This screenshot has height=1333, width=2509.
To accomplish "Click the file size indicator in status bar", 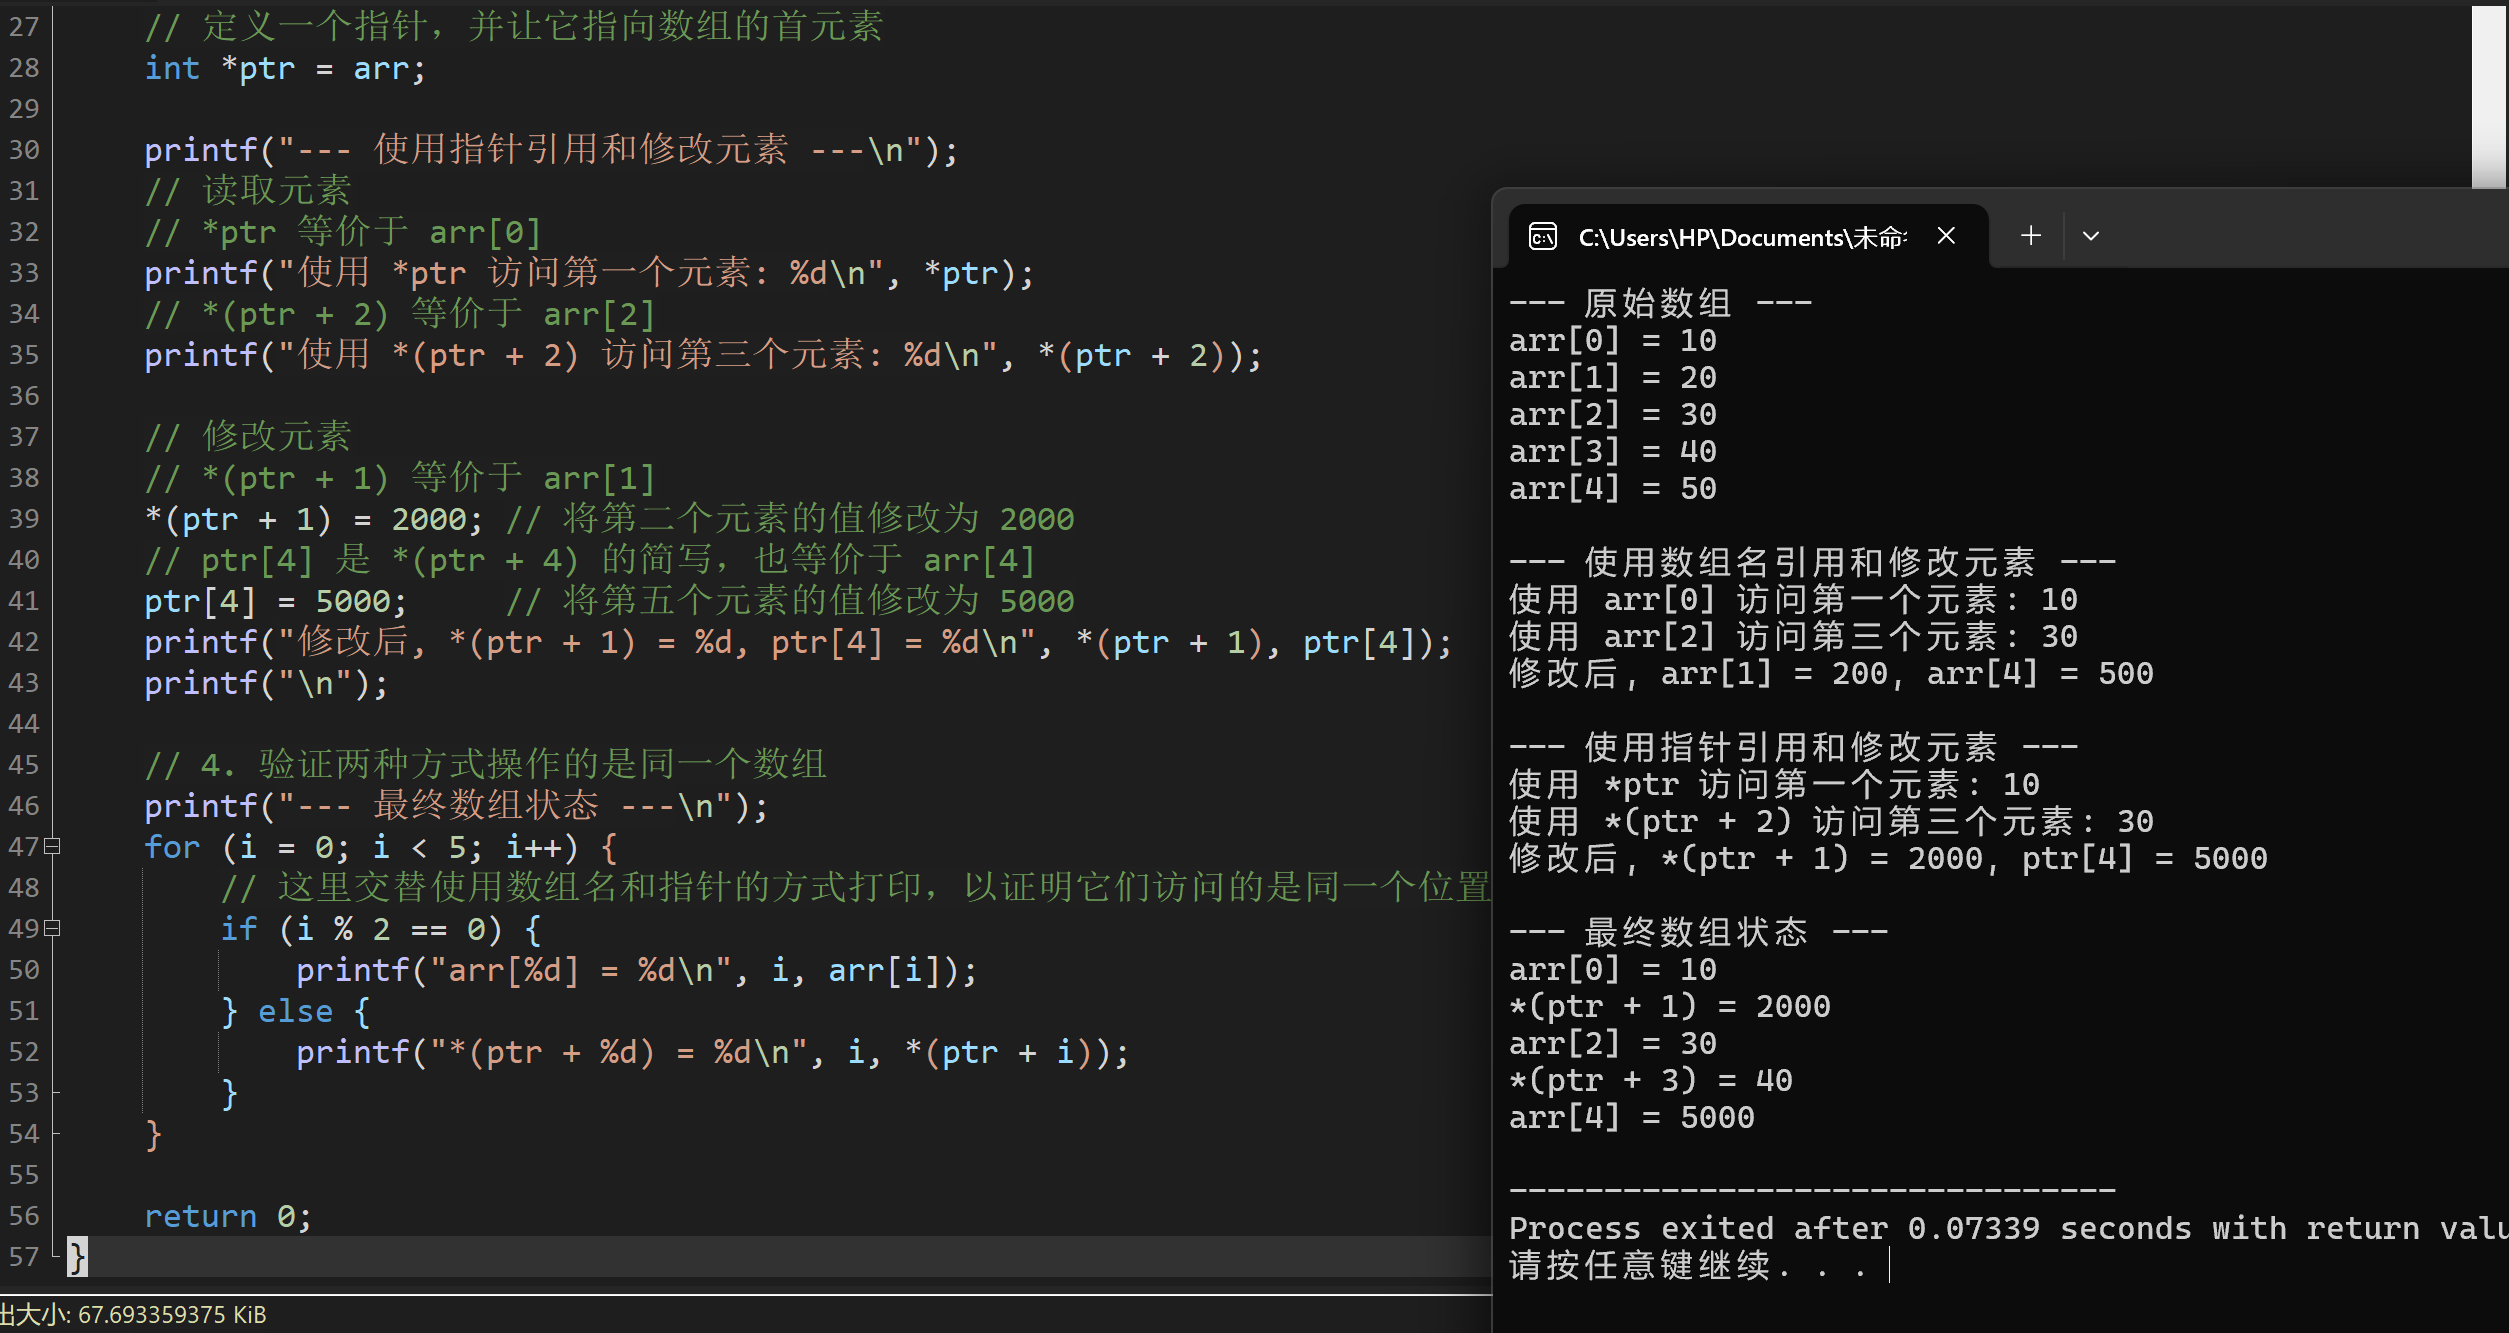I will tap(132, 1315).
